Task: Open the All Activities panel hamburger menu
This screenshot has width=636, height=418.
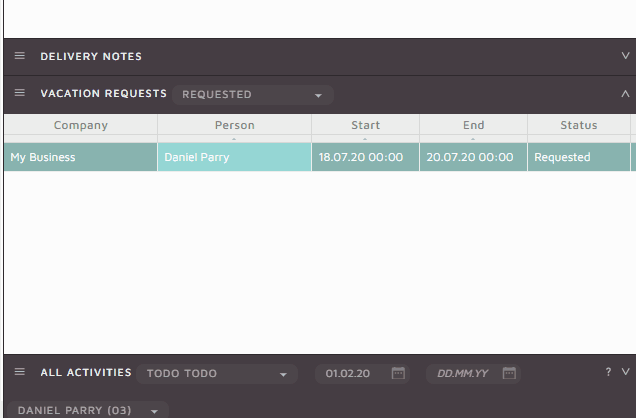Action: pos(19,372)
